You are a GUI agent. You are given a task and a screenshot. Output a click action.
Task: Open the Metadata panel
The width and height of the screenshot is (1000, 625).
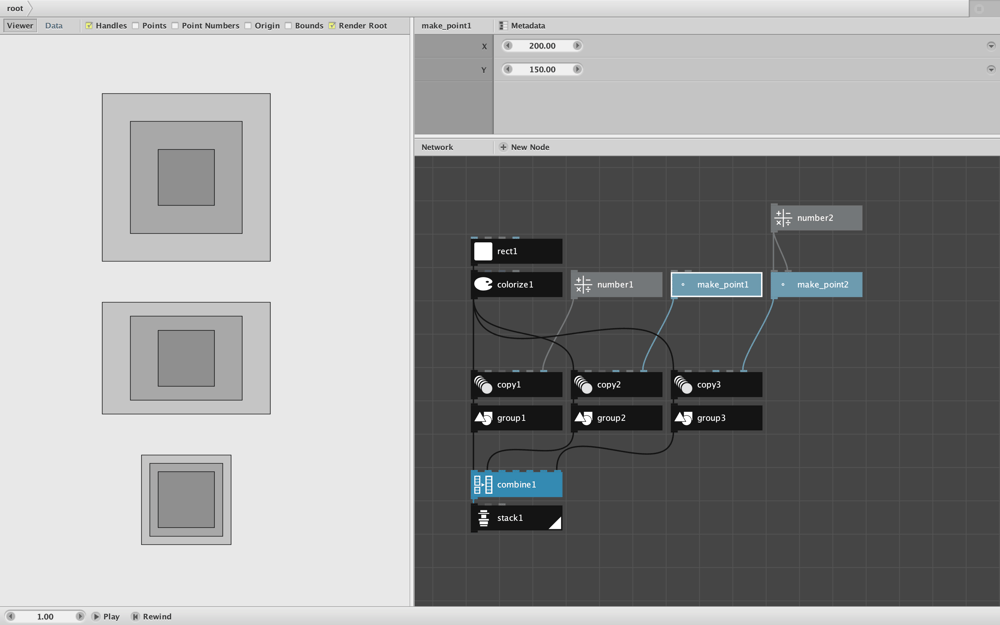(x=522, y=26)
